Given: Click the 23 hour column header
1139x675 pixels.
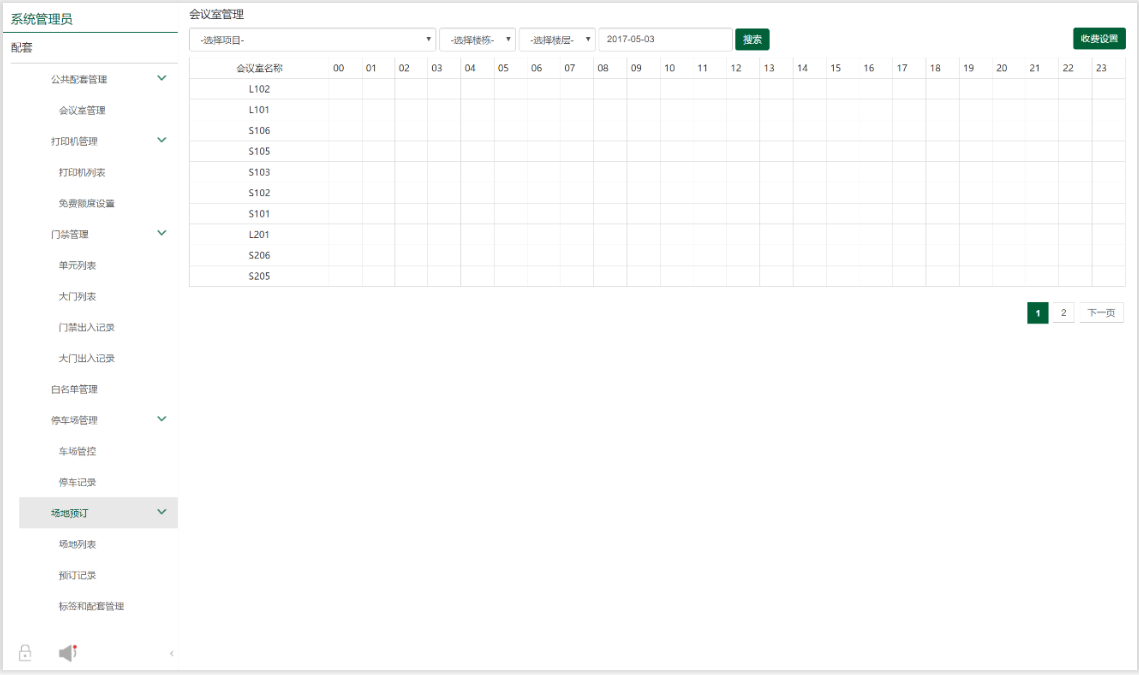Looking at the screenshot, I should click(x=1101, y=68).
